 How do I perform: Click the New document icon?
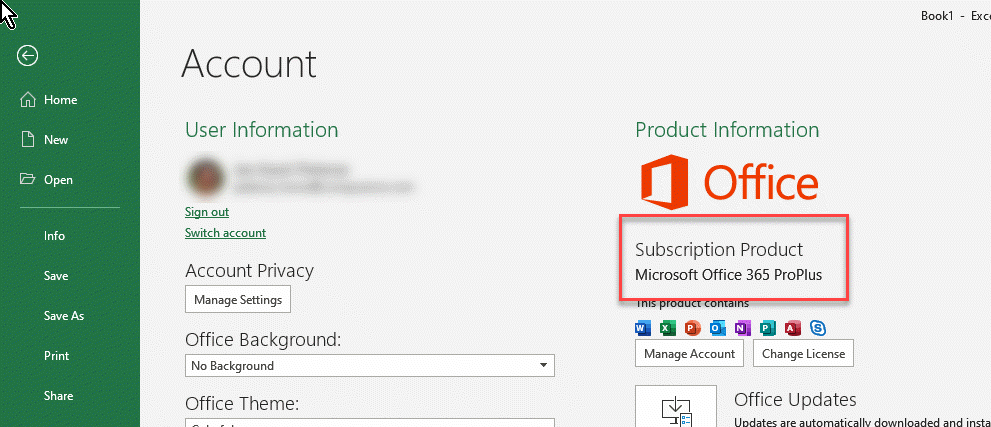coord(27,140)
